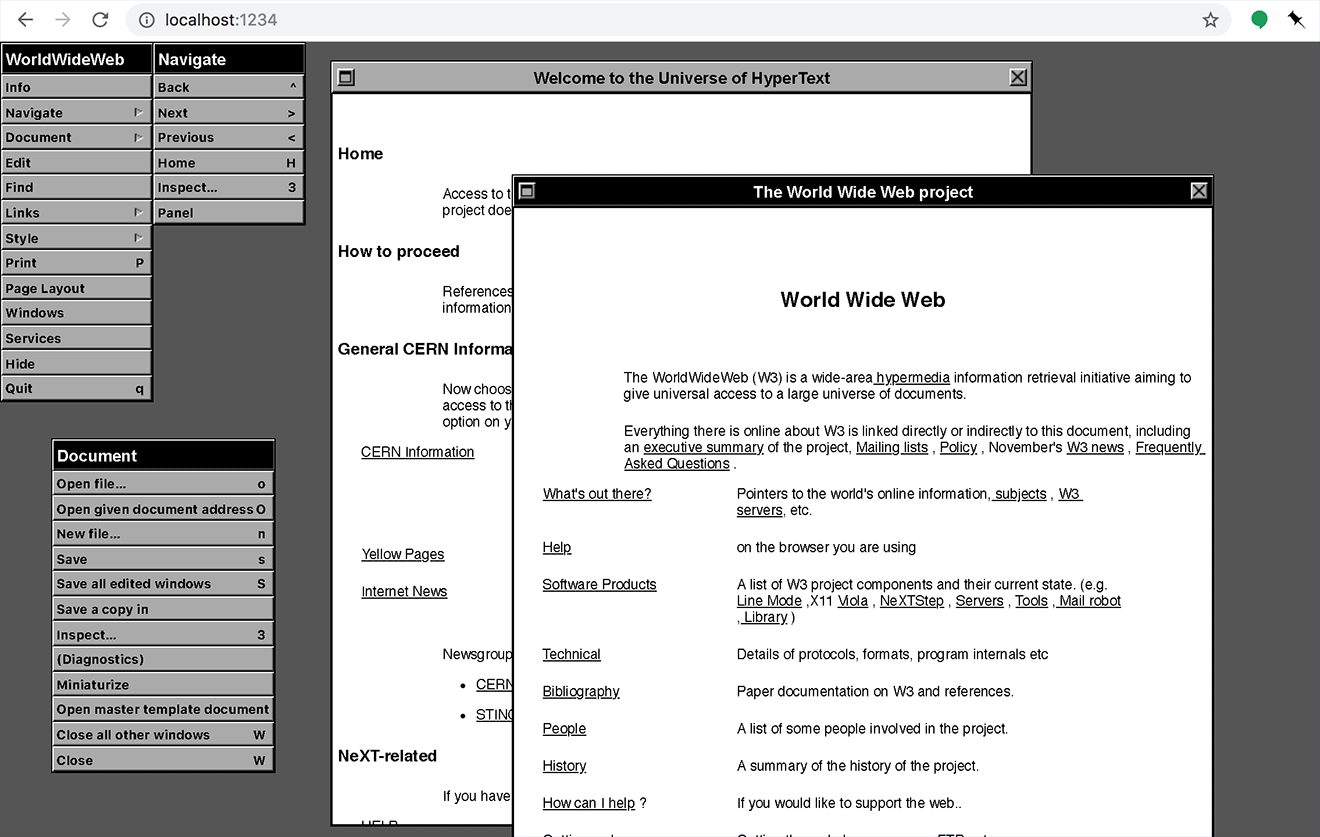Image resolution: width=1320 pixels, height=837 pixels.
Task: Choose Open file... in Document menu
Action: [x=163, y=484]
